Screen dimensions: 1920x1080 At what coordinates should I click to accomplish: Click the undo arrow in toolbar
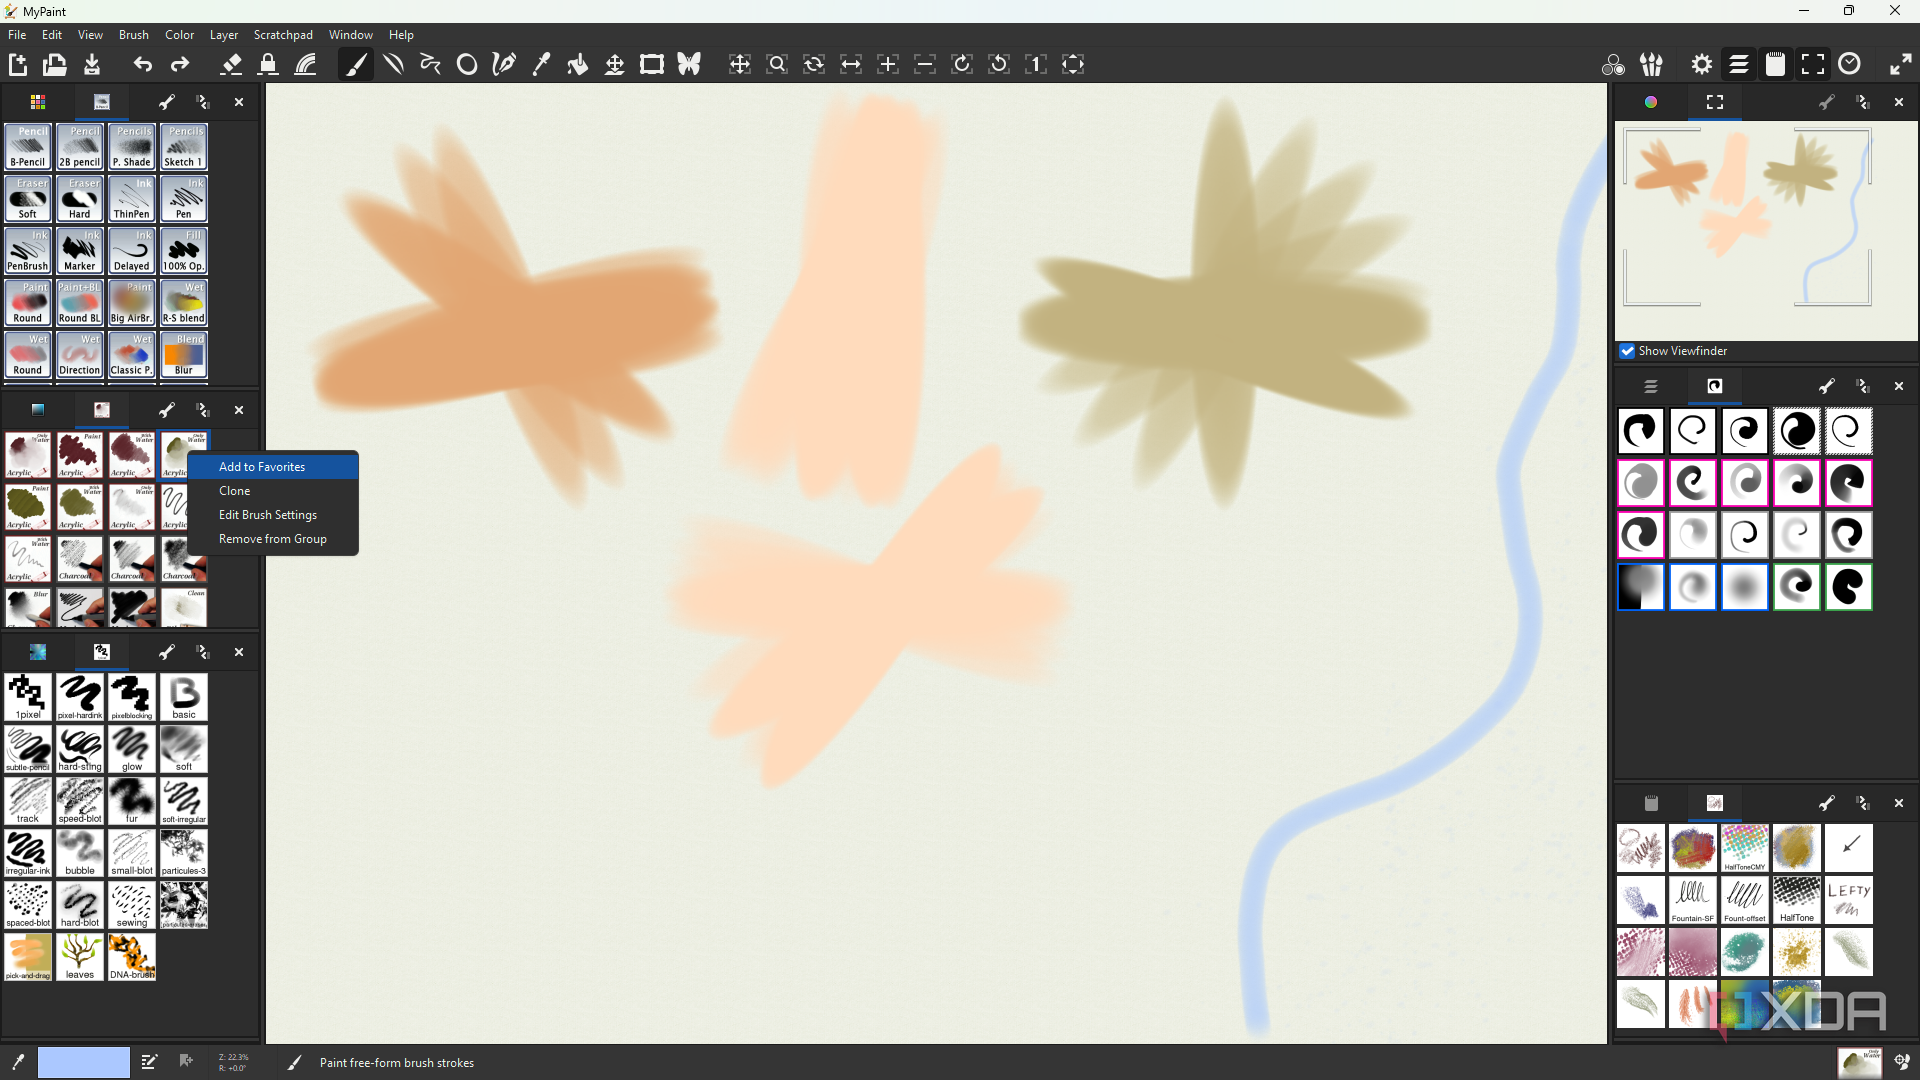tap(142, 65)
